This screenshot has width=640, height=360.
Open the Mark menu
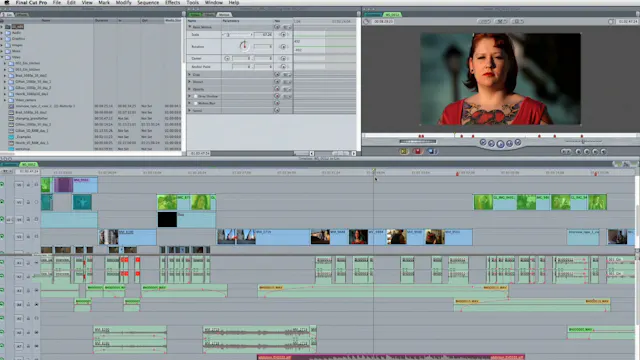click(x=104, y=2)
